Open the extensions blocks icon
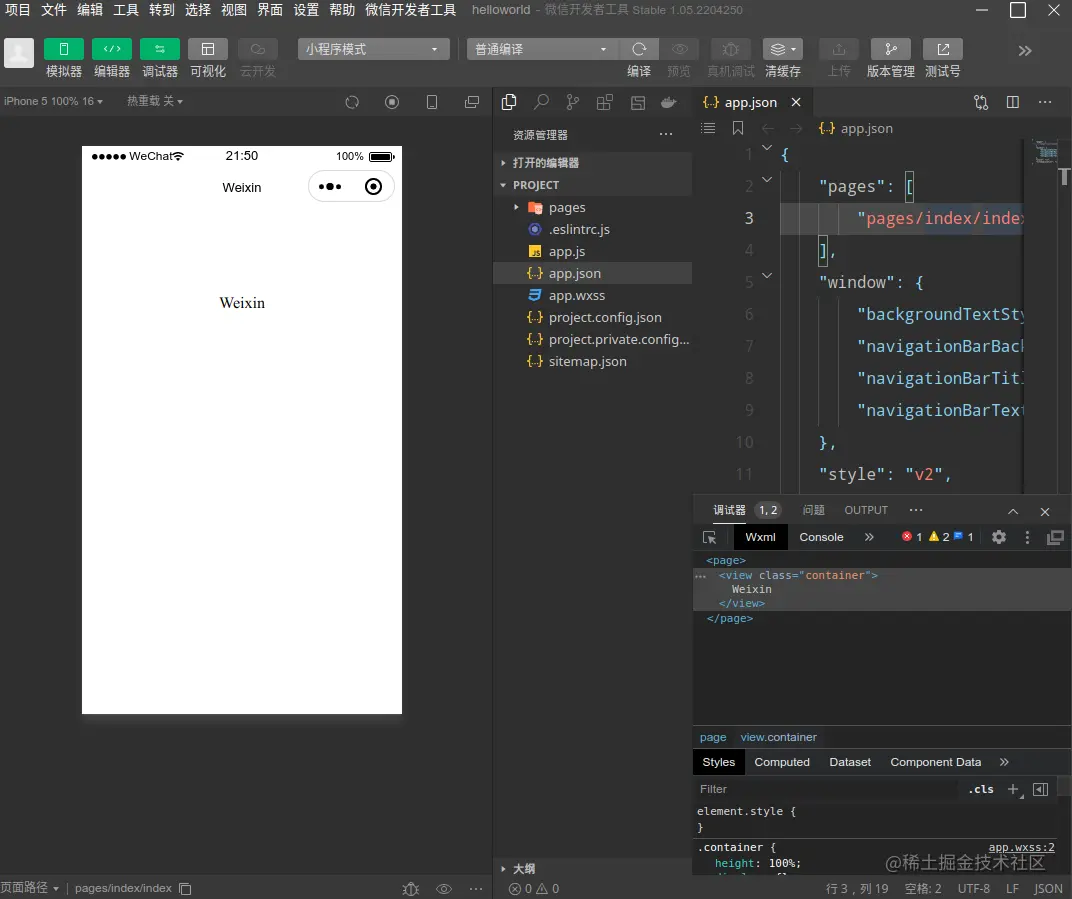Screen dimensions: 1072x899 tap(604, 103)
